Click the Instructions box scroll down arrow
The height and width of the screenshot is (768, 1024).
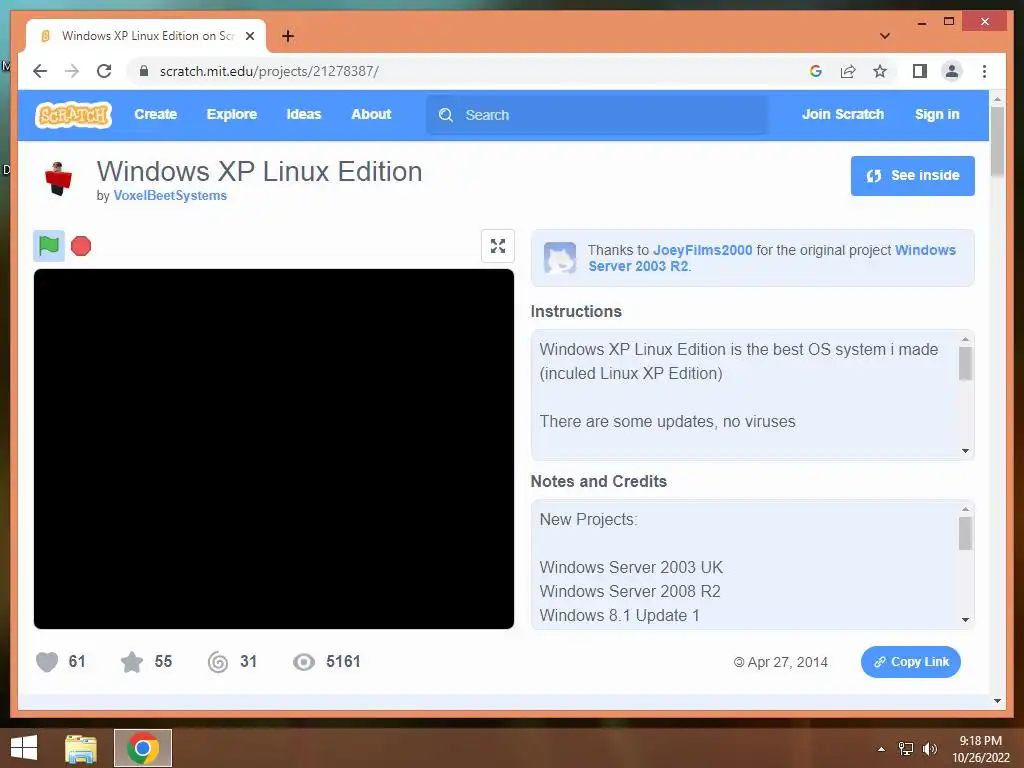click(965, 451)
